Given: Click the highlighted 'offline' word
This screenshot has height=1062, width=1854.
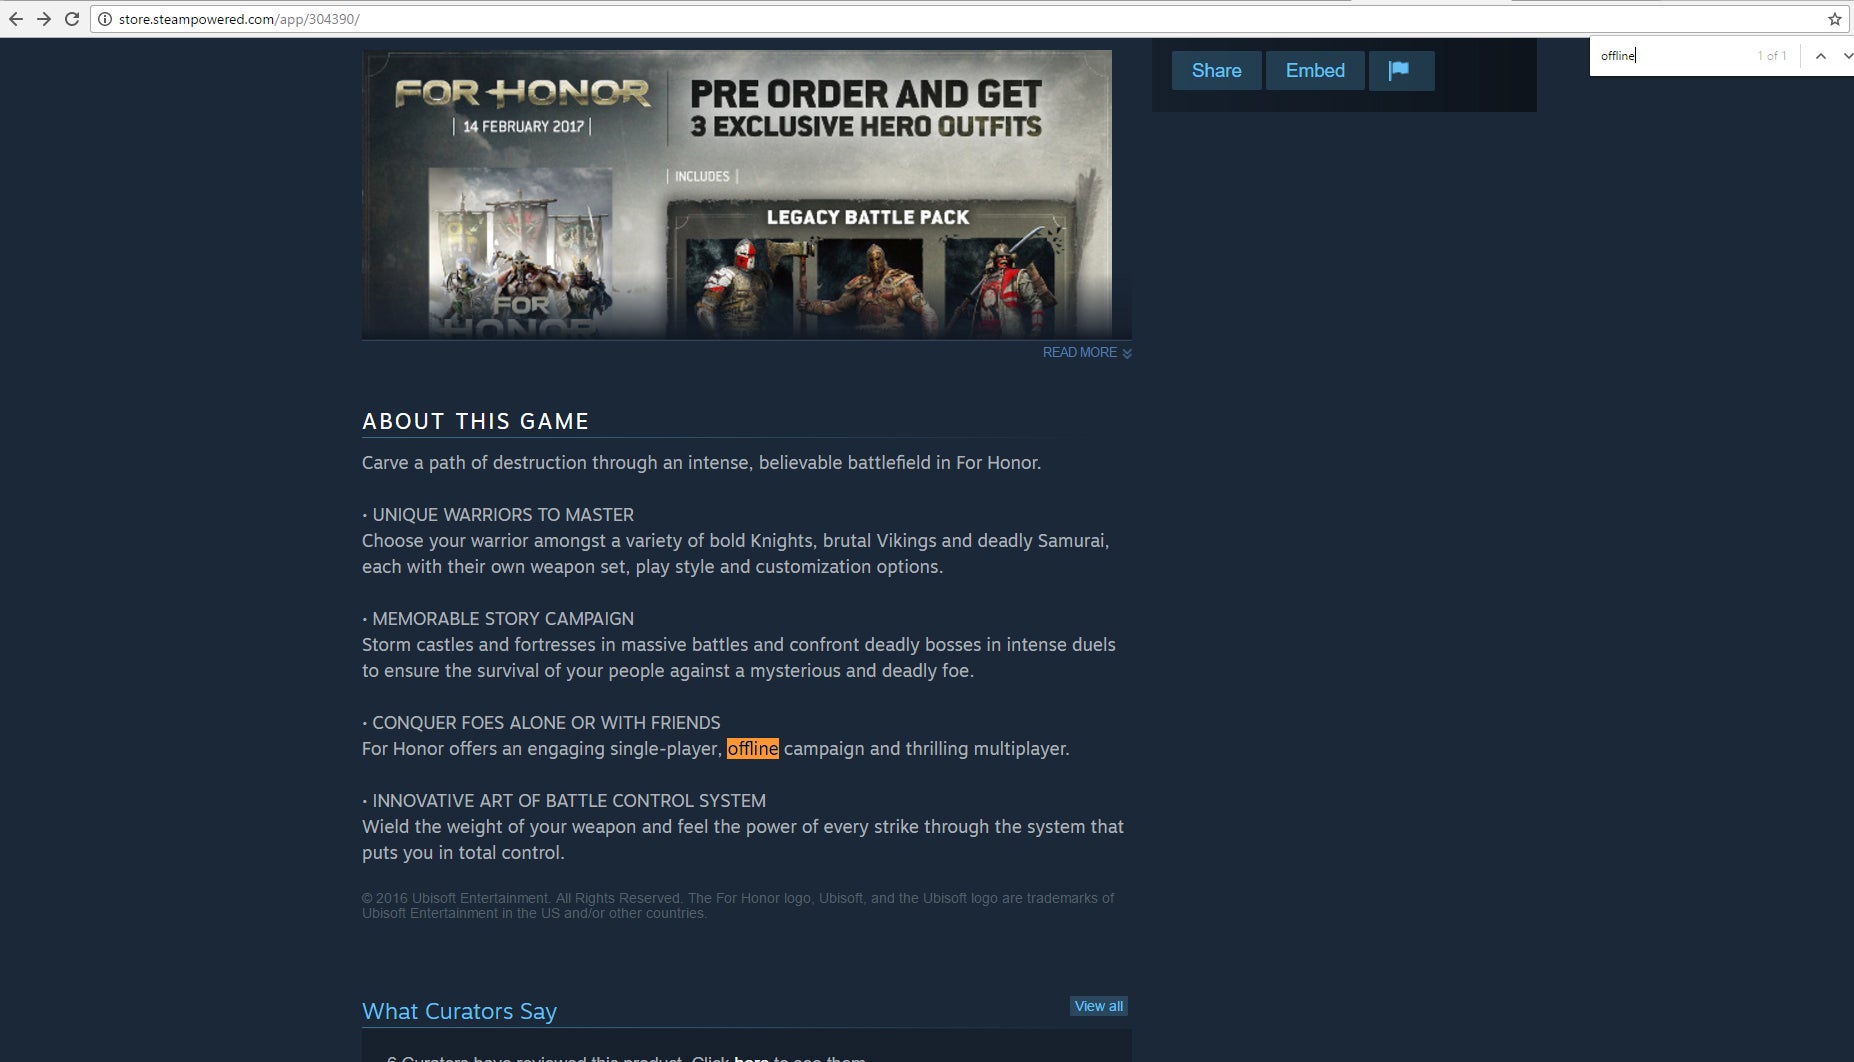Looking at the screenshot, I should tap(753, 748).
